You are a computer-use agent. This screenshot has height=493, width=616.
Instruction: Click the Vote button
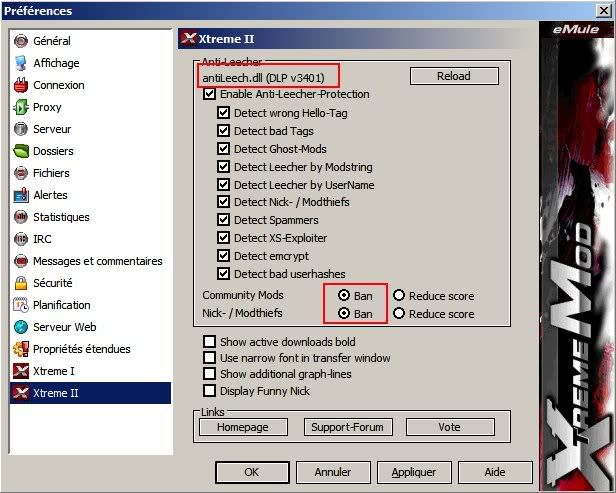click(x=450, y=427)
